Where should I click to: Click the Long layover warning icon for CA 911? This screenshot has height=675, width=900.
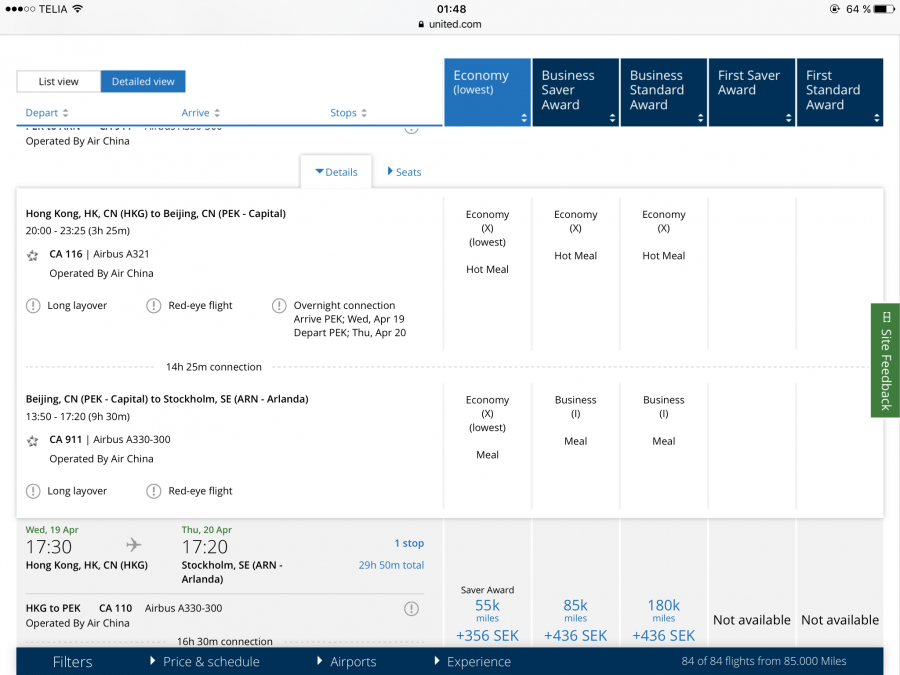[x=34, y=491]
